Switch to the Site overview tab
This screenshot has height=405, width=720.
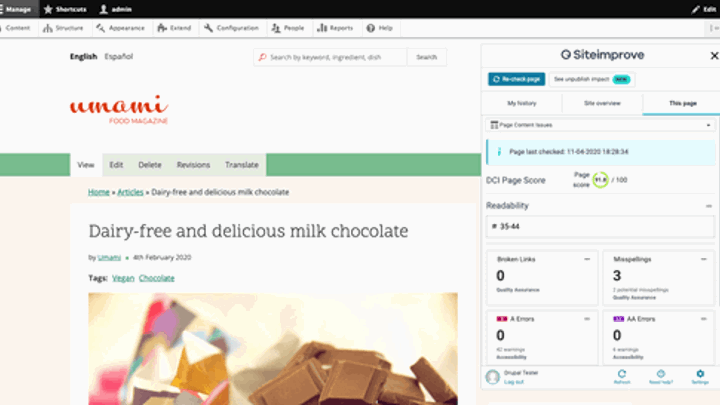(602, 103)
